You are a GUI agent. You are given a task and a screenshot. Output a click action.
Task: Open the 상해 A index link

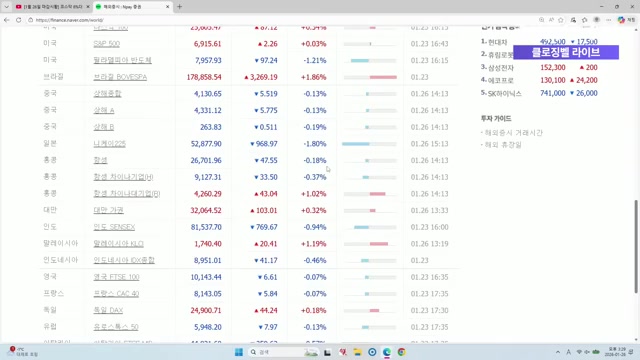point(104,110)
